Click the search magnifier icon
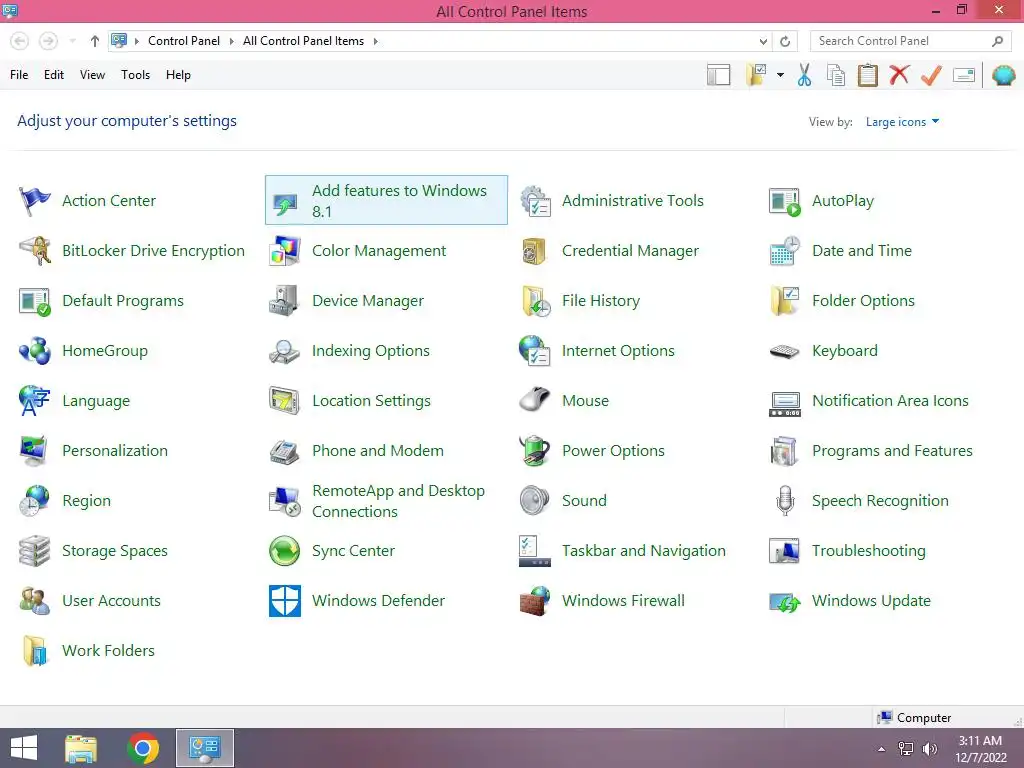Viewport: 1024px width, 768px height. click(997, 41)
